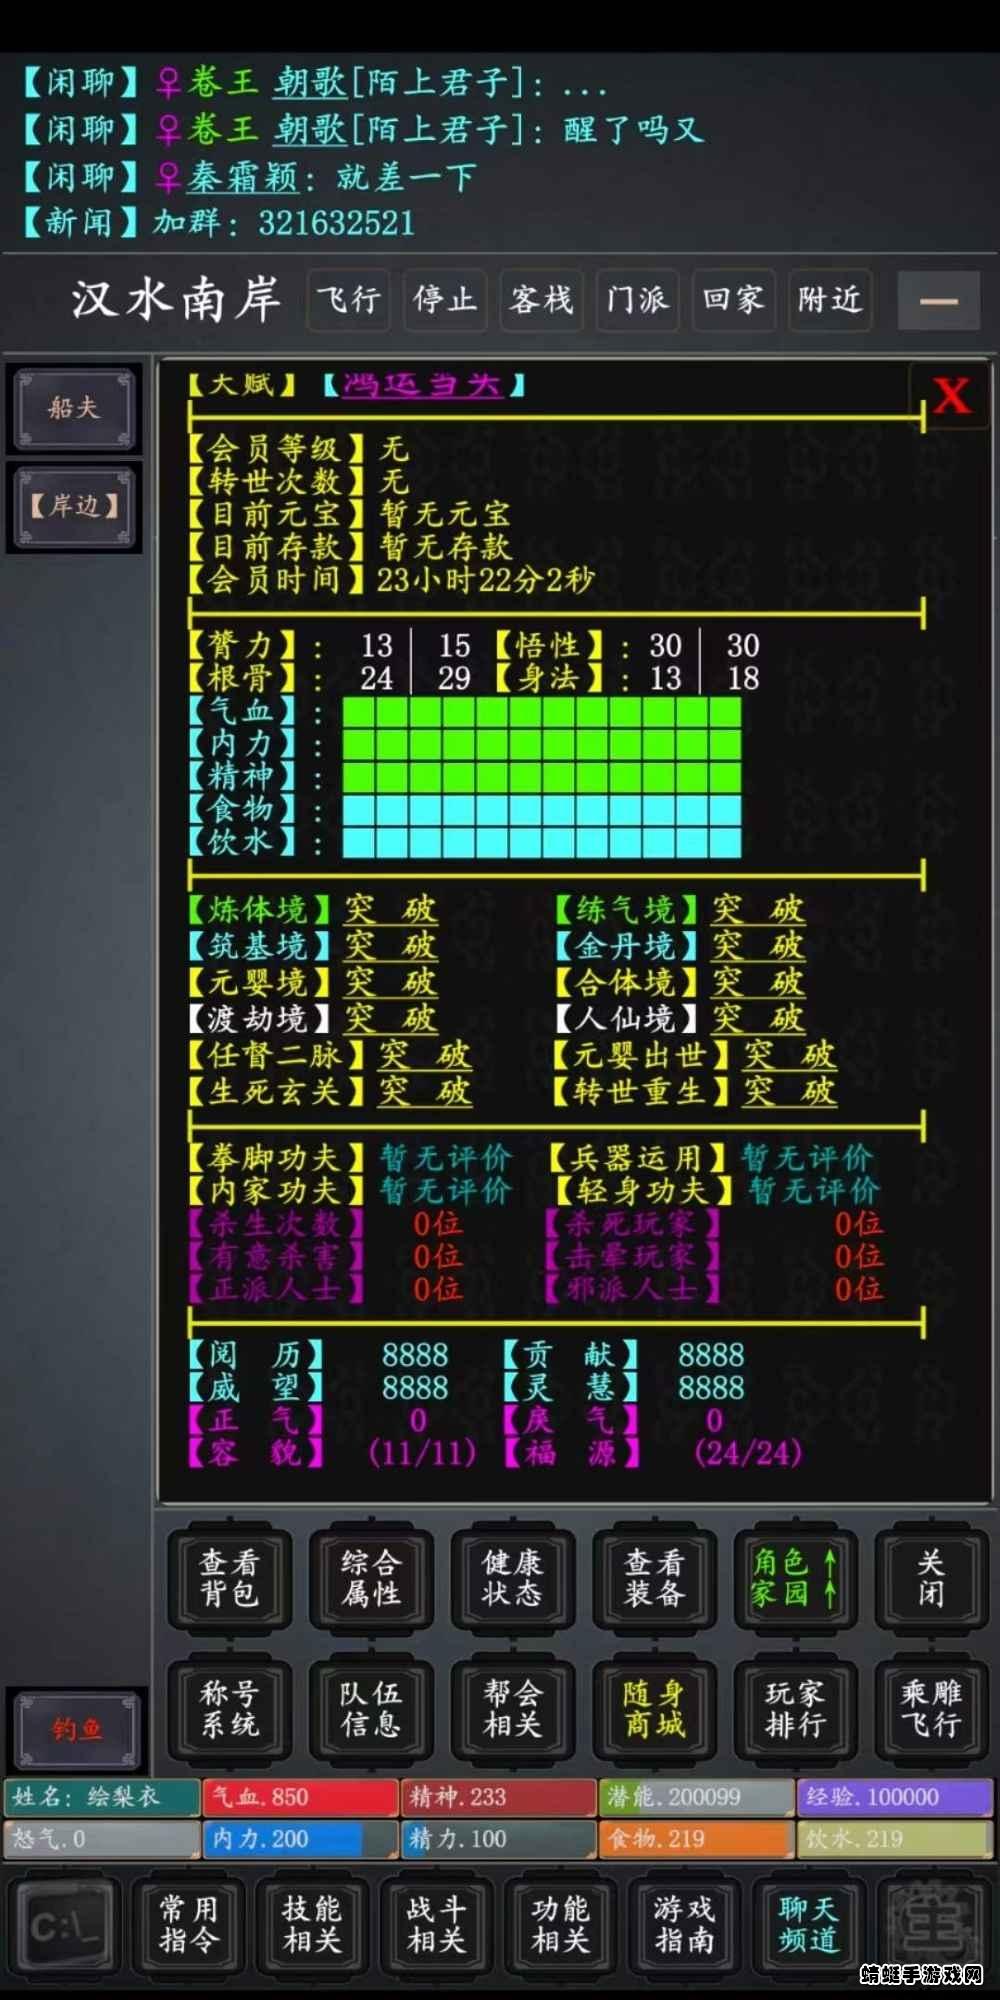The image size is (1000, 2000).
Task: Open the 游戏指南 game guide menu
Action: tap(684, 1924)
